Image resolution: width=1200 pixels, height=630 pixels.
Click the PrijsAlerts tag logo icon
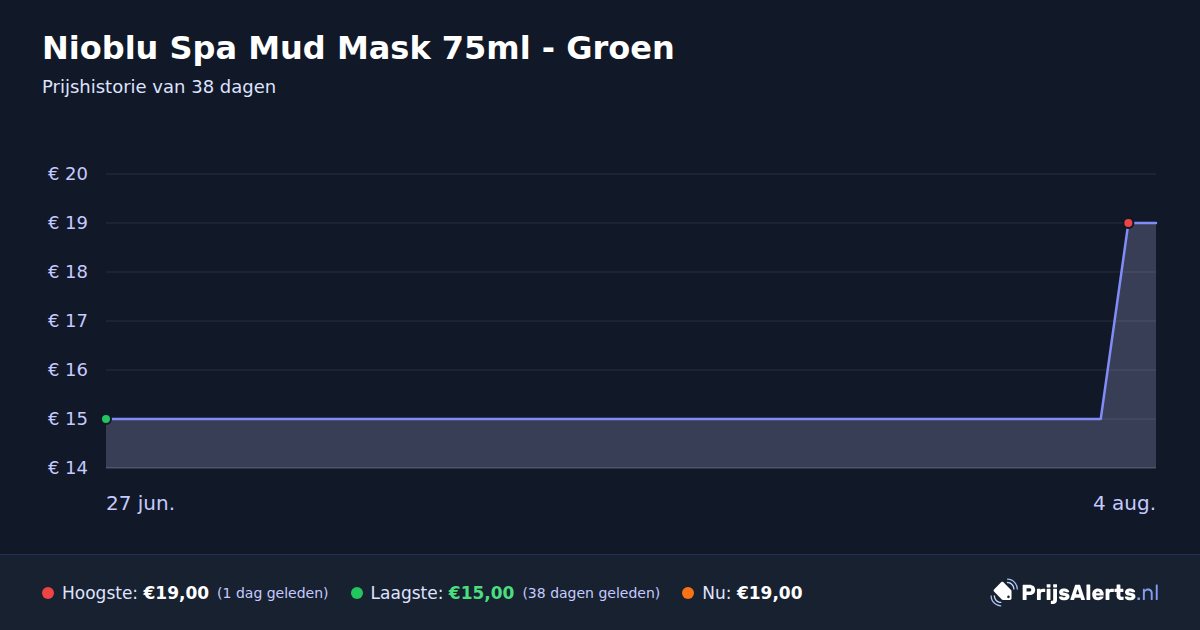(1003, 592)
